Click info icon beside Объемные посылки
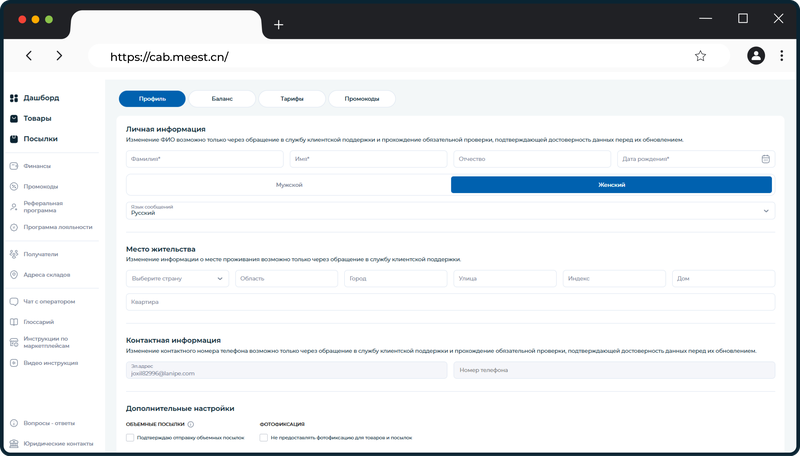 (191, 424)
